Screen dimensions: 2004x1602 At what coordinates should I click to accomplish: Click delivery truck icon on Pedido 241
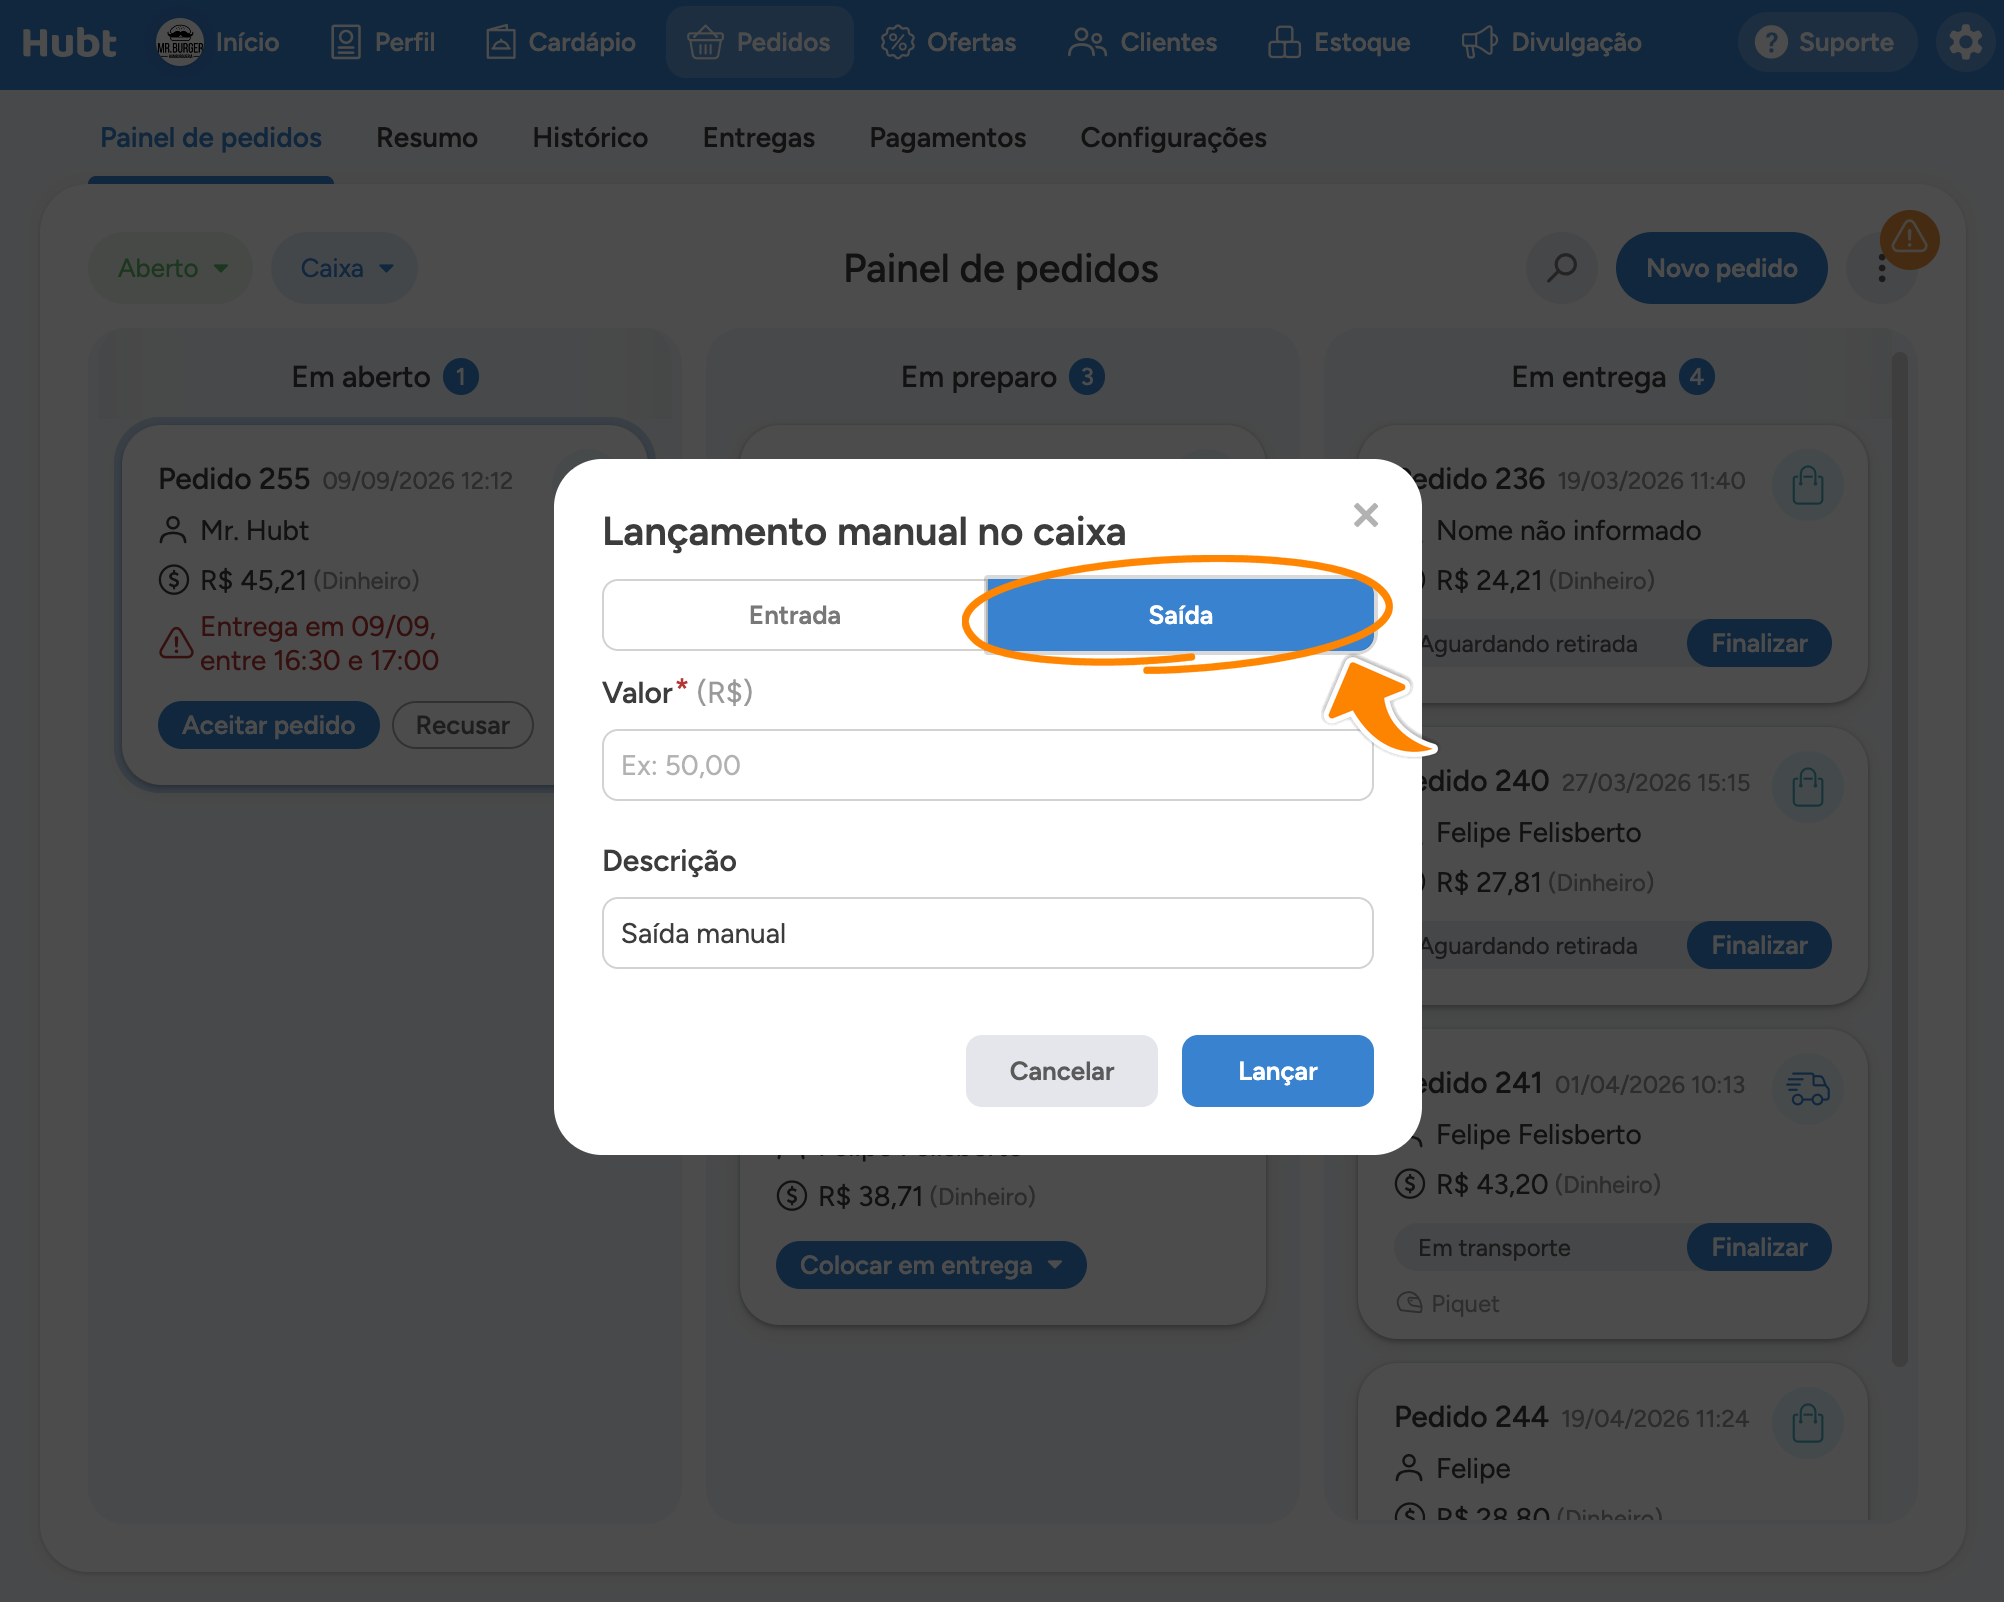tap(1807, 1088)
